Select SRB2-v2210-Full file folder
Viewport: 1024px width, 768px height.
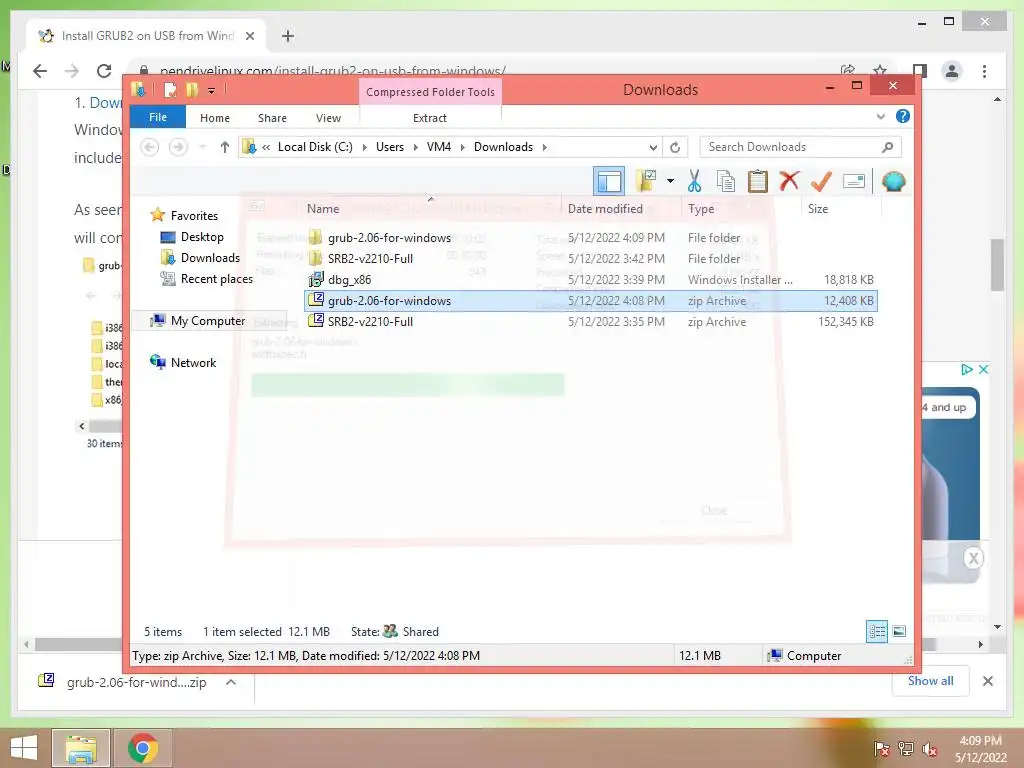[590, 259]
